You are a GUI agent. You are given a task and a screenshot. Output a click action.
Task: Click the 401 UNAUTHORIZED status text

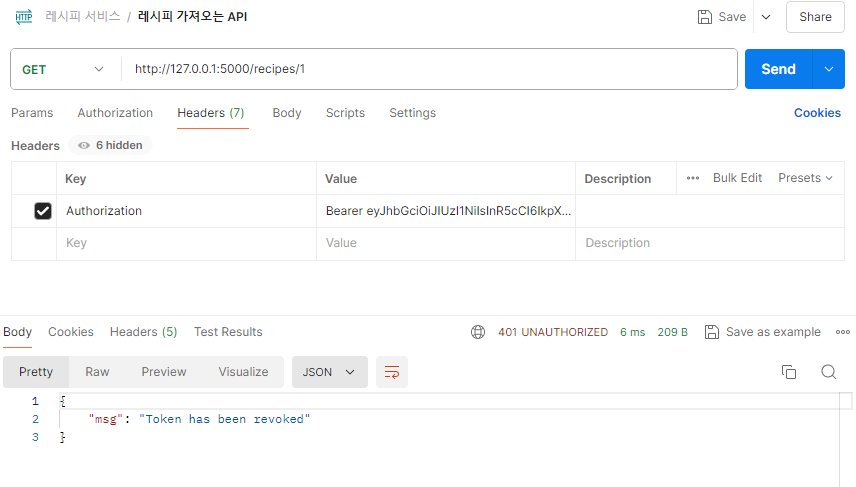pos(553,332)
